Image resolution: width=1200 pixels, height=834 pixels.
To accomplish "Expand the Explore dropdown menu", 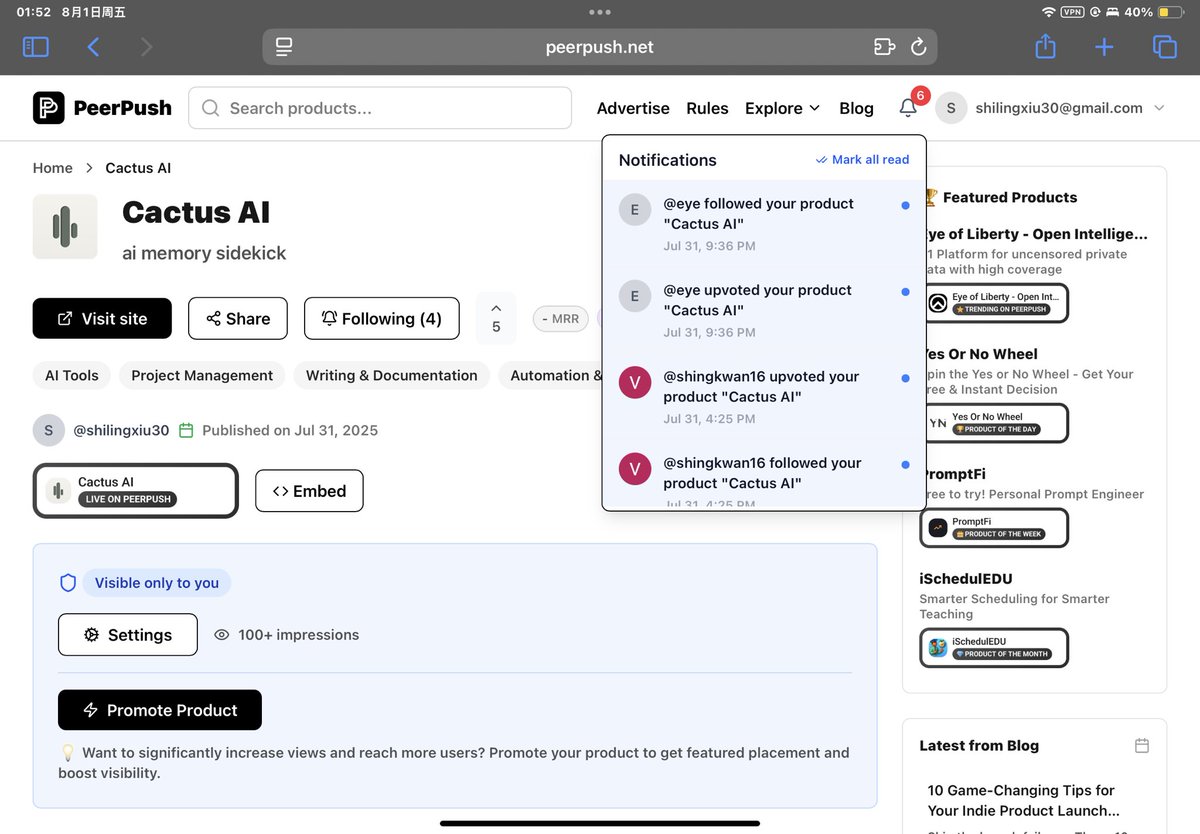I will pyautogui.click(x=783, y=108).
